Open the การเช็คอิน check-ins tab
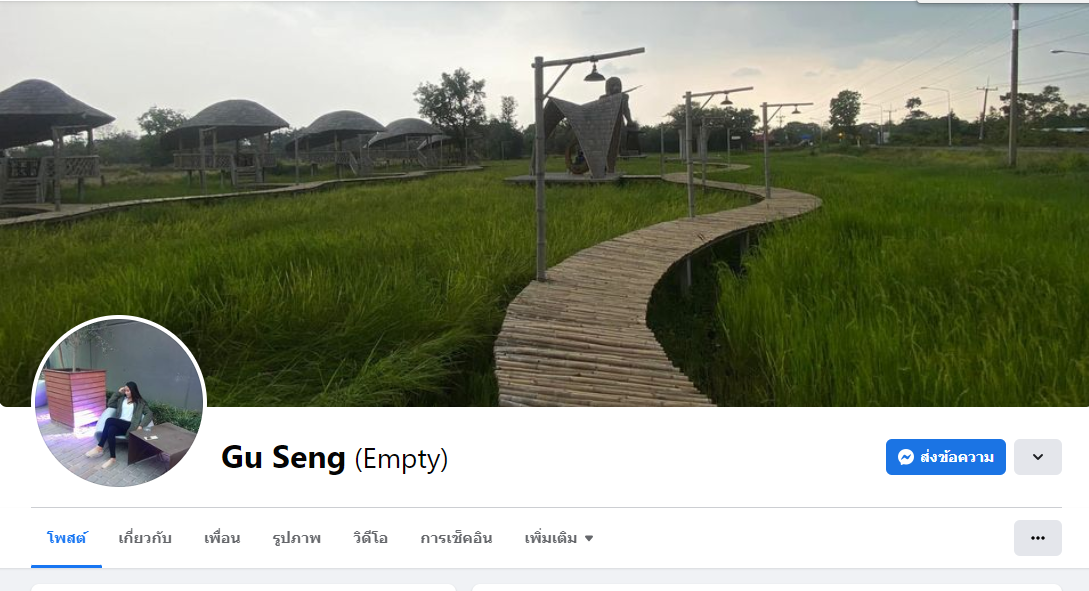The width and height of the screenshot is (1089, 591). point(456,538)
